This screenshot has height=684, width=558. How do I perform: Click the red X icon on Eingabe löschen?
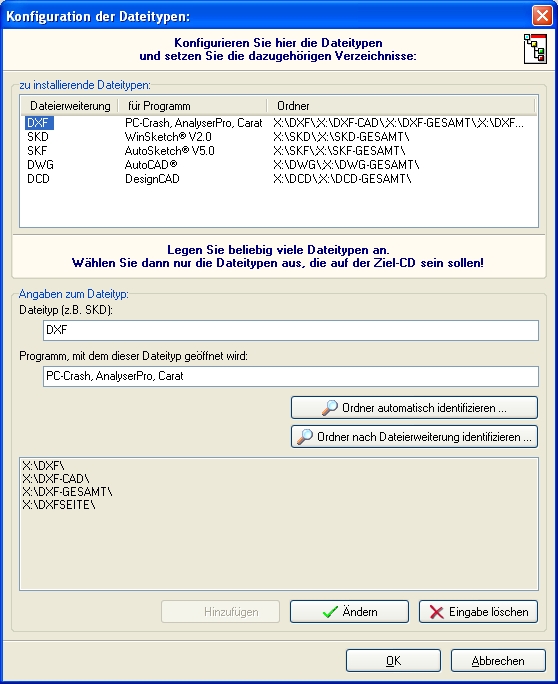point(436,612)
